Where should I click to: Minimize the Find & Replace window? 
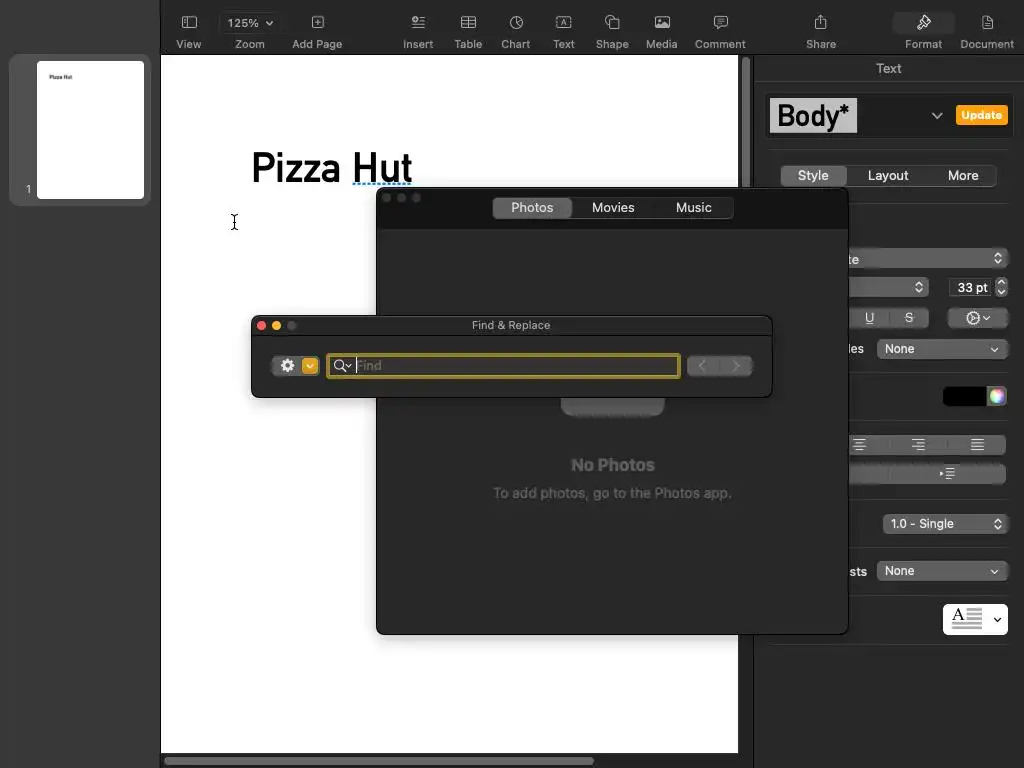pos(276,325)
